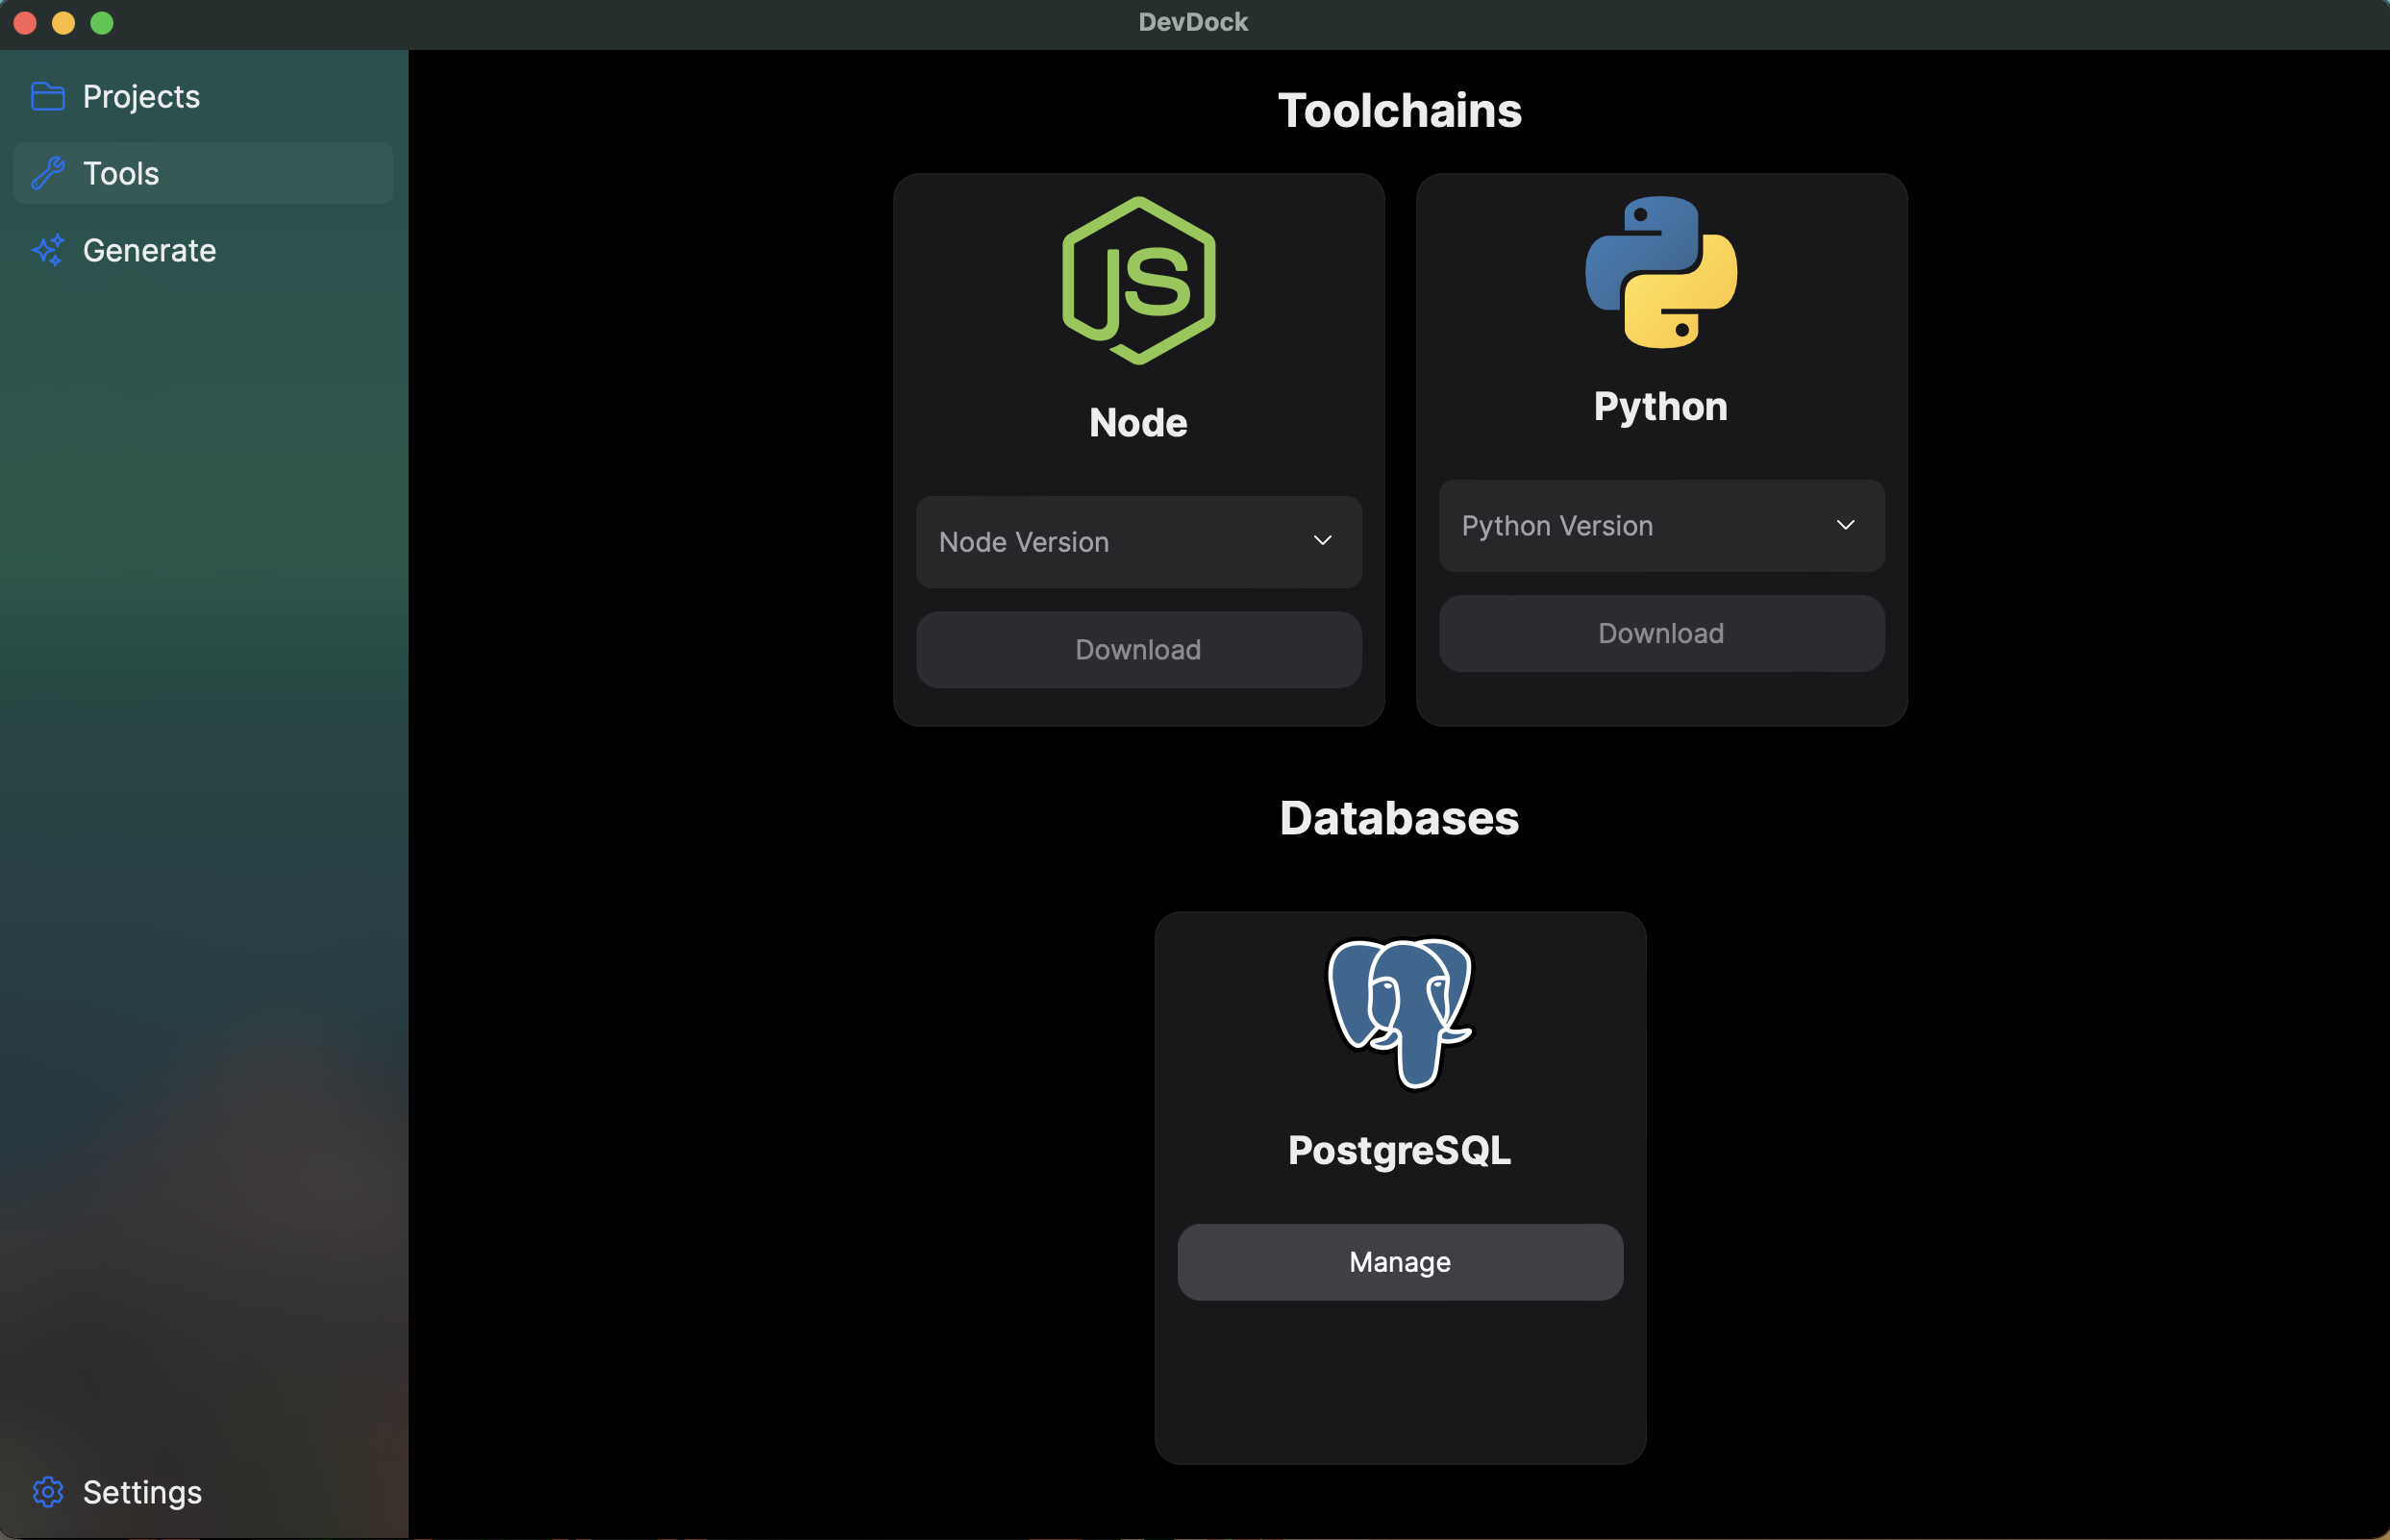Image resolution: width=2390 pixels, height=1540 pixels.
Task: Click the Generate sparkles icon
Action: coord(47,250)
